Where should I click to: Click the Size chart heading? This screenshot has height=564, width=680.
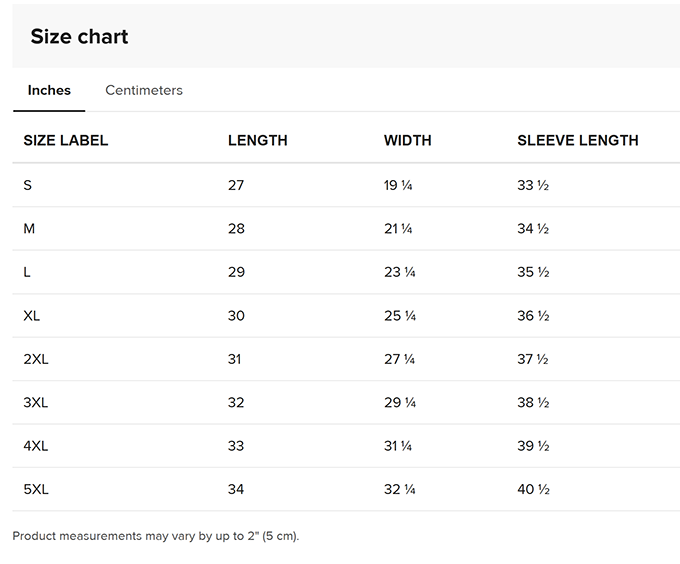pyautogui.click(x=79, y=37)
